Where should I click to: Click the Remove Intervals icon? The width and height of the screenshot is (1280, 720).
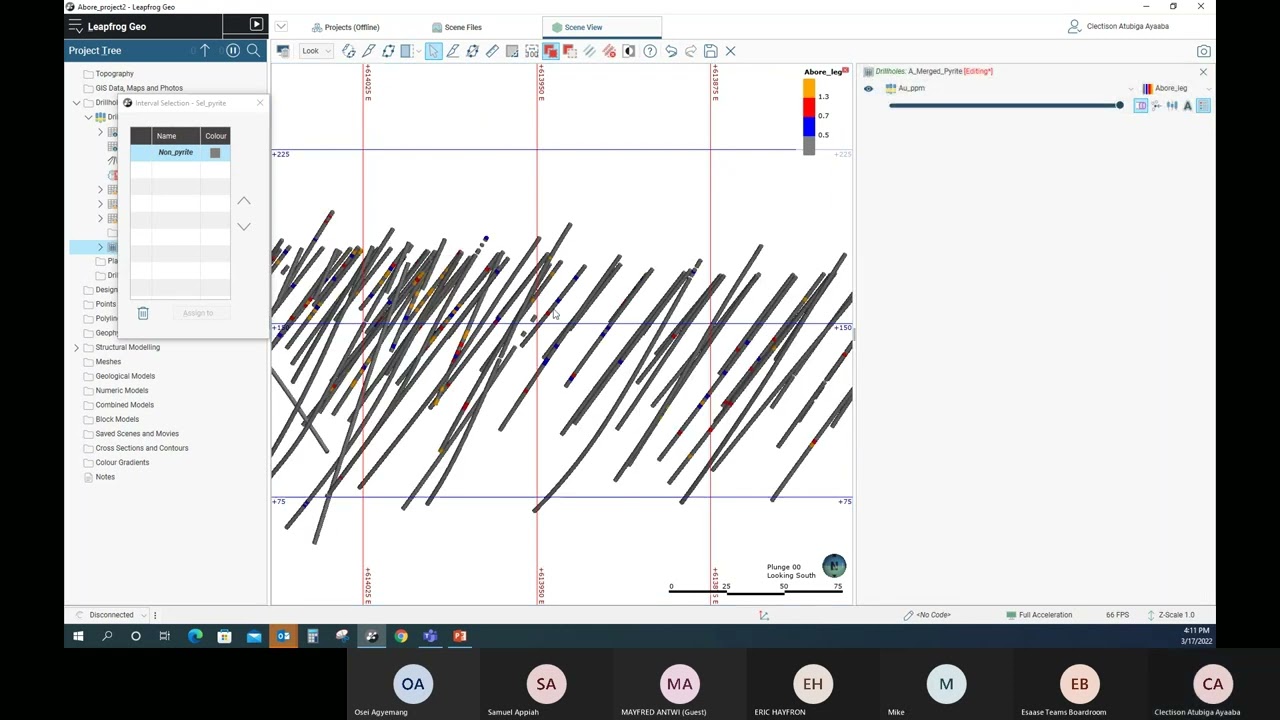pyautogui.click(x=570, y=51)
